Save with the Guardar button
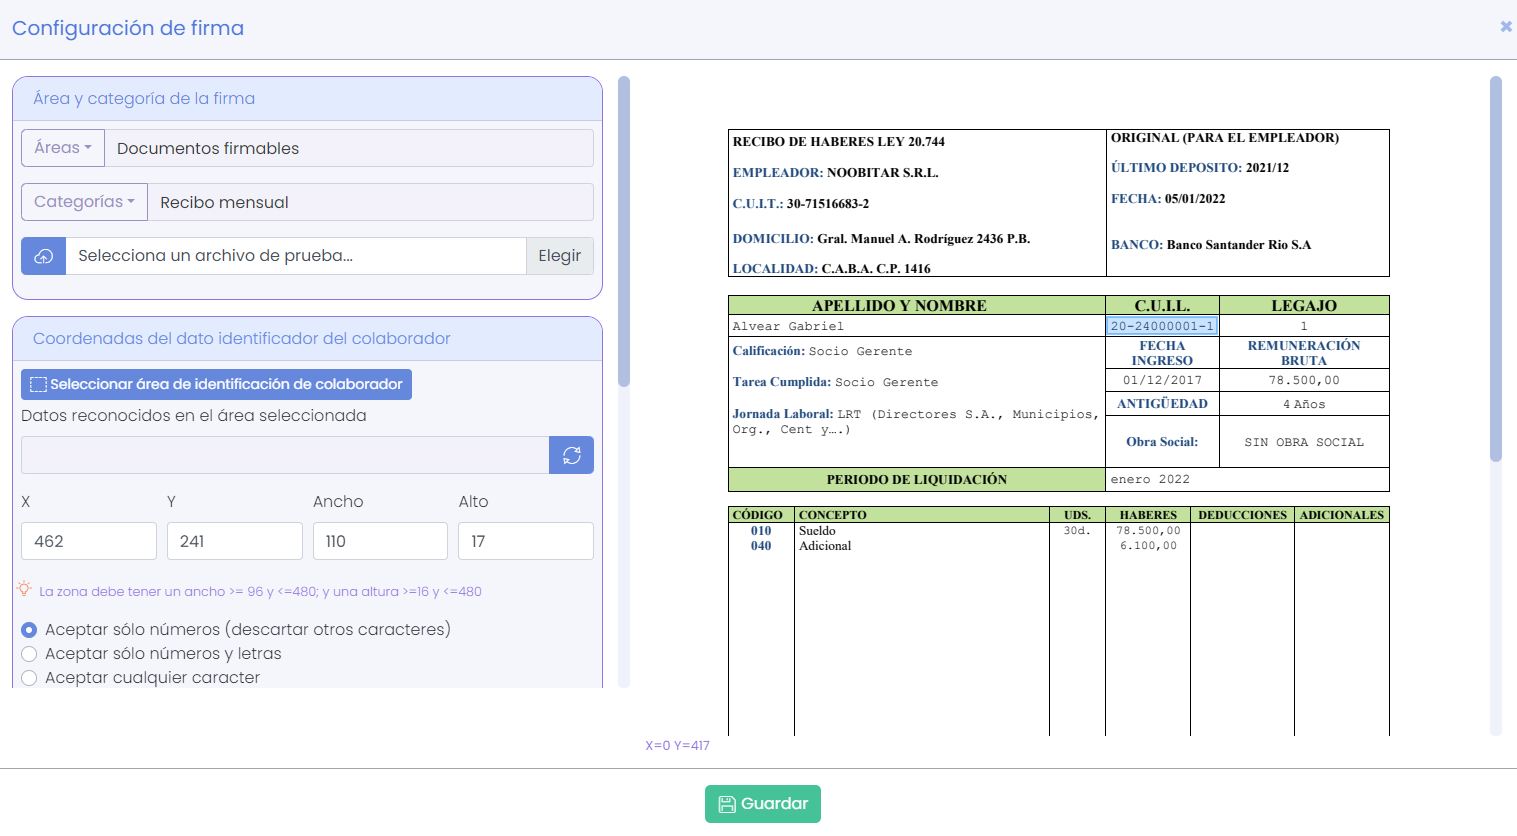Viewport: 1517px width, 836px height. pyautogui.click(x=762, y=804)
